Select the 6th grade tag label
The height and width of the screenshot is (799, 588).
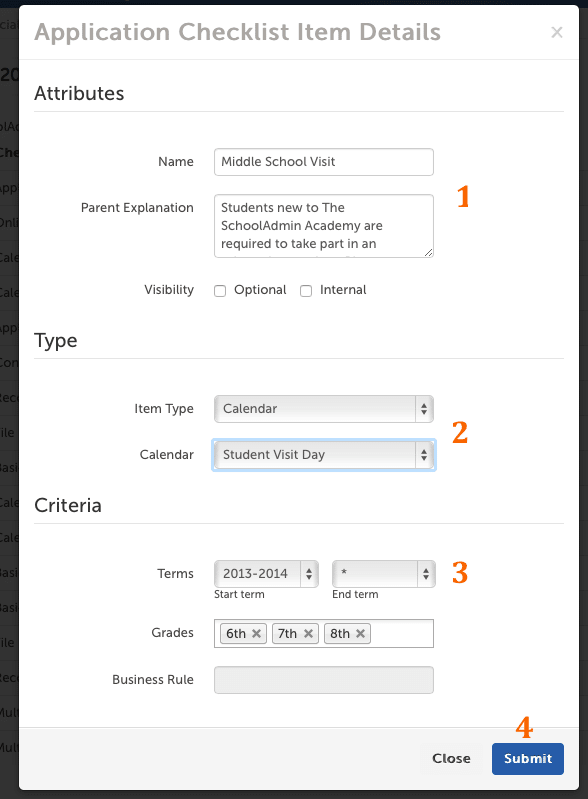coord(236,633)
